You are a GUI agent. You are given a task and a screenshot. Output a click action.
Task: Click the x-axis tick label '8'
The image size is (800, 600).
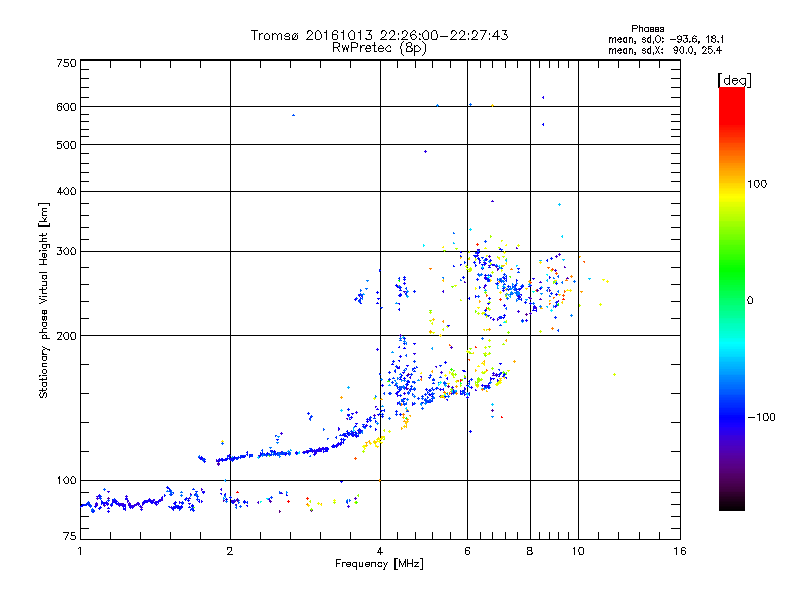click(530, 551)
